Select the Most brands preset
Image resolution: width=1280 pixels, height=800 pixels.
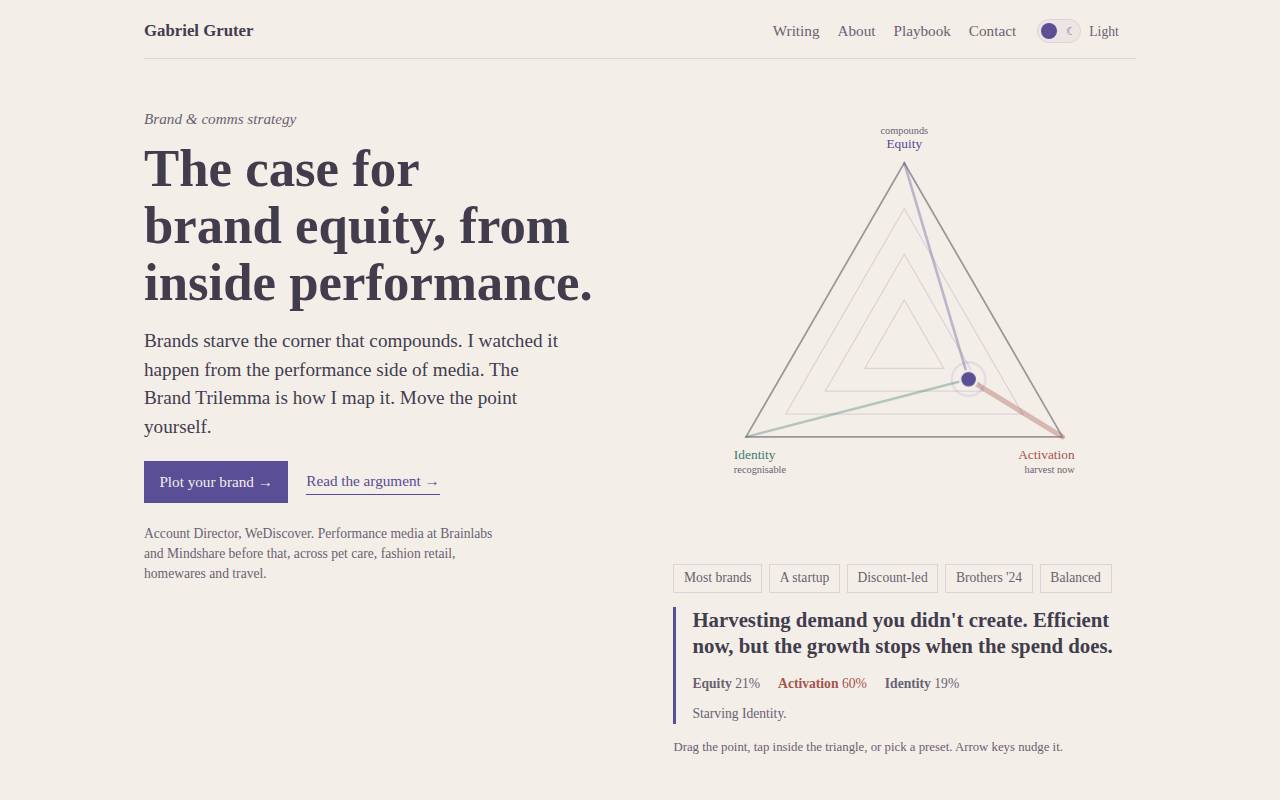click(x=717, y=578)
